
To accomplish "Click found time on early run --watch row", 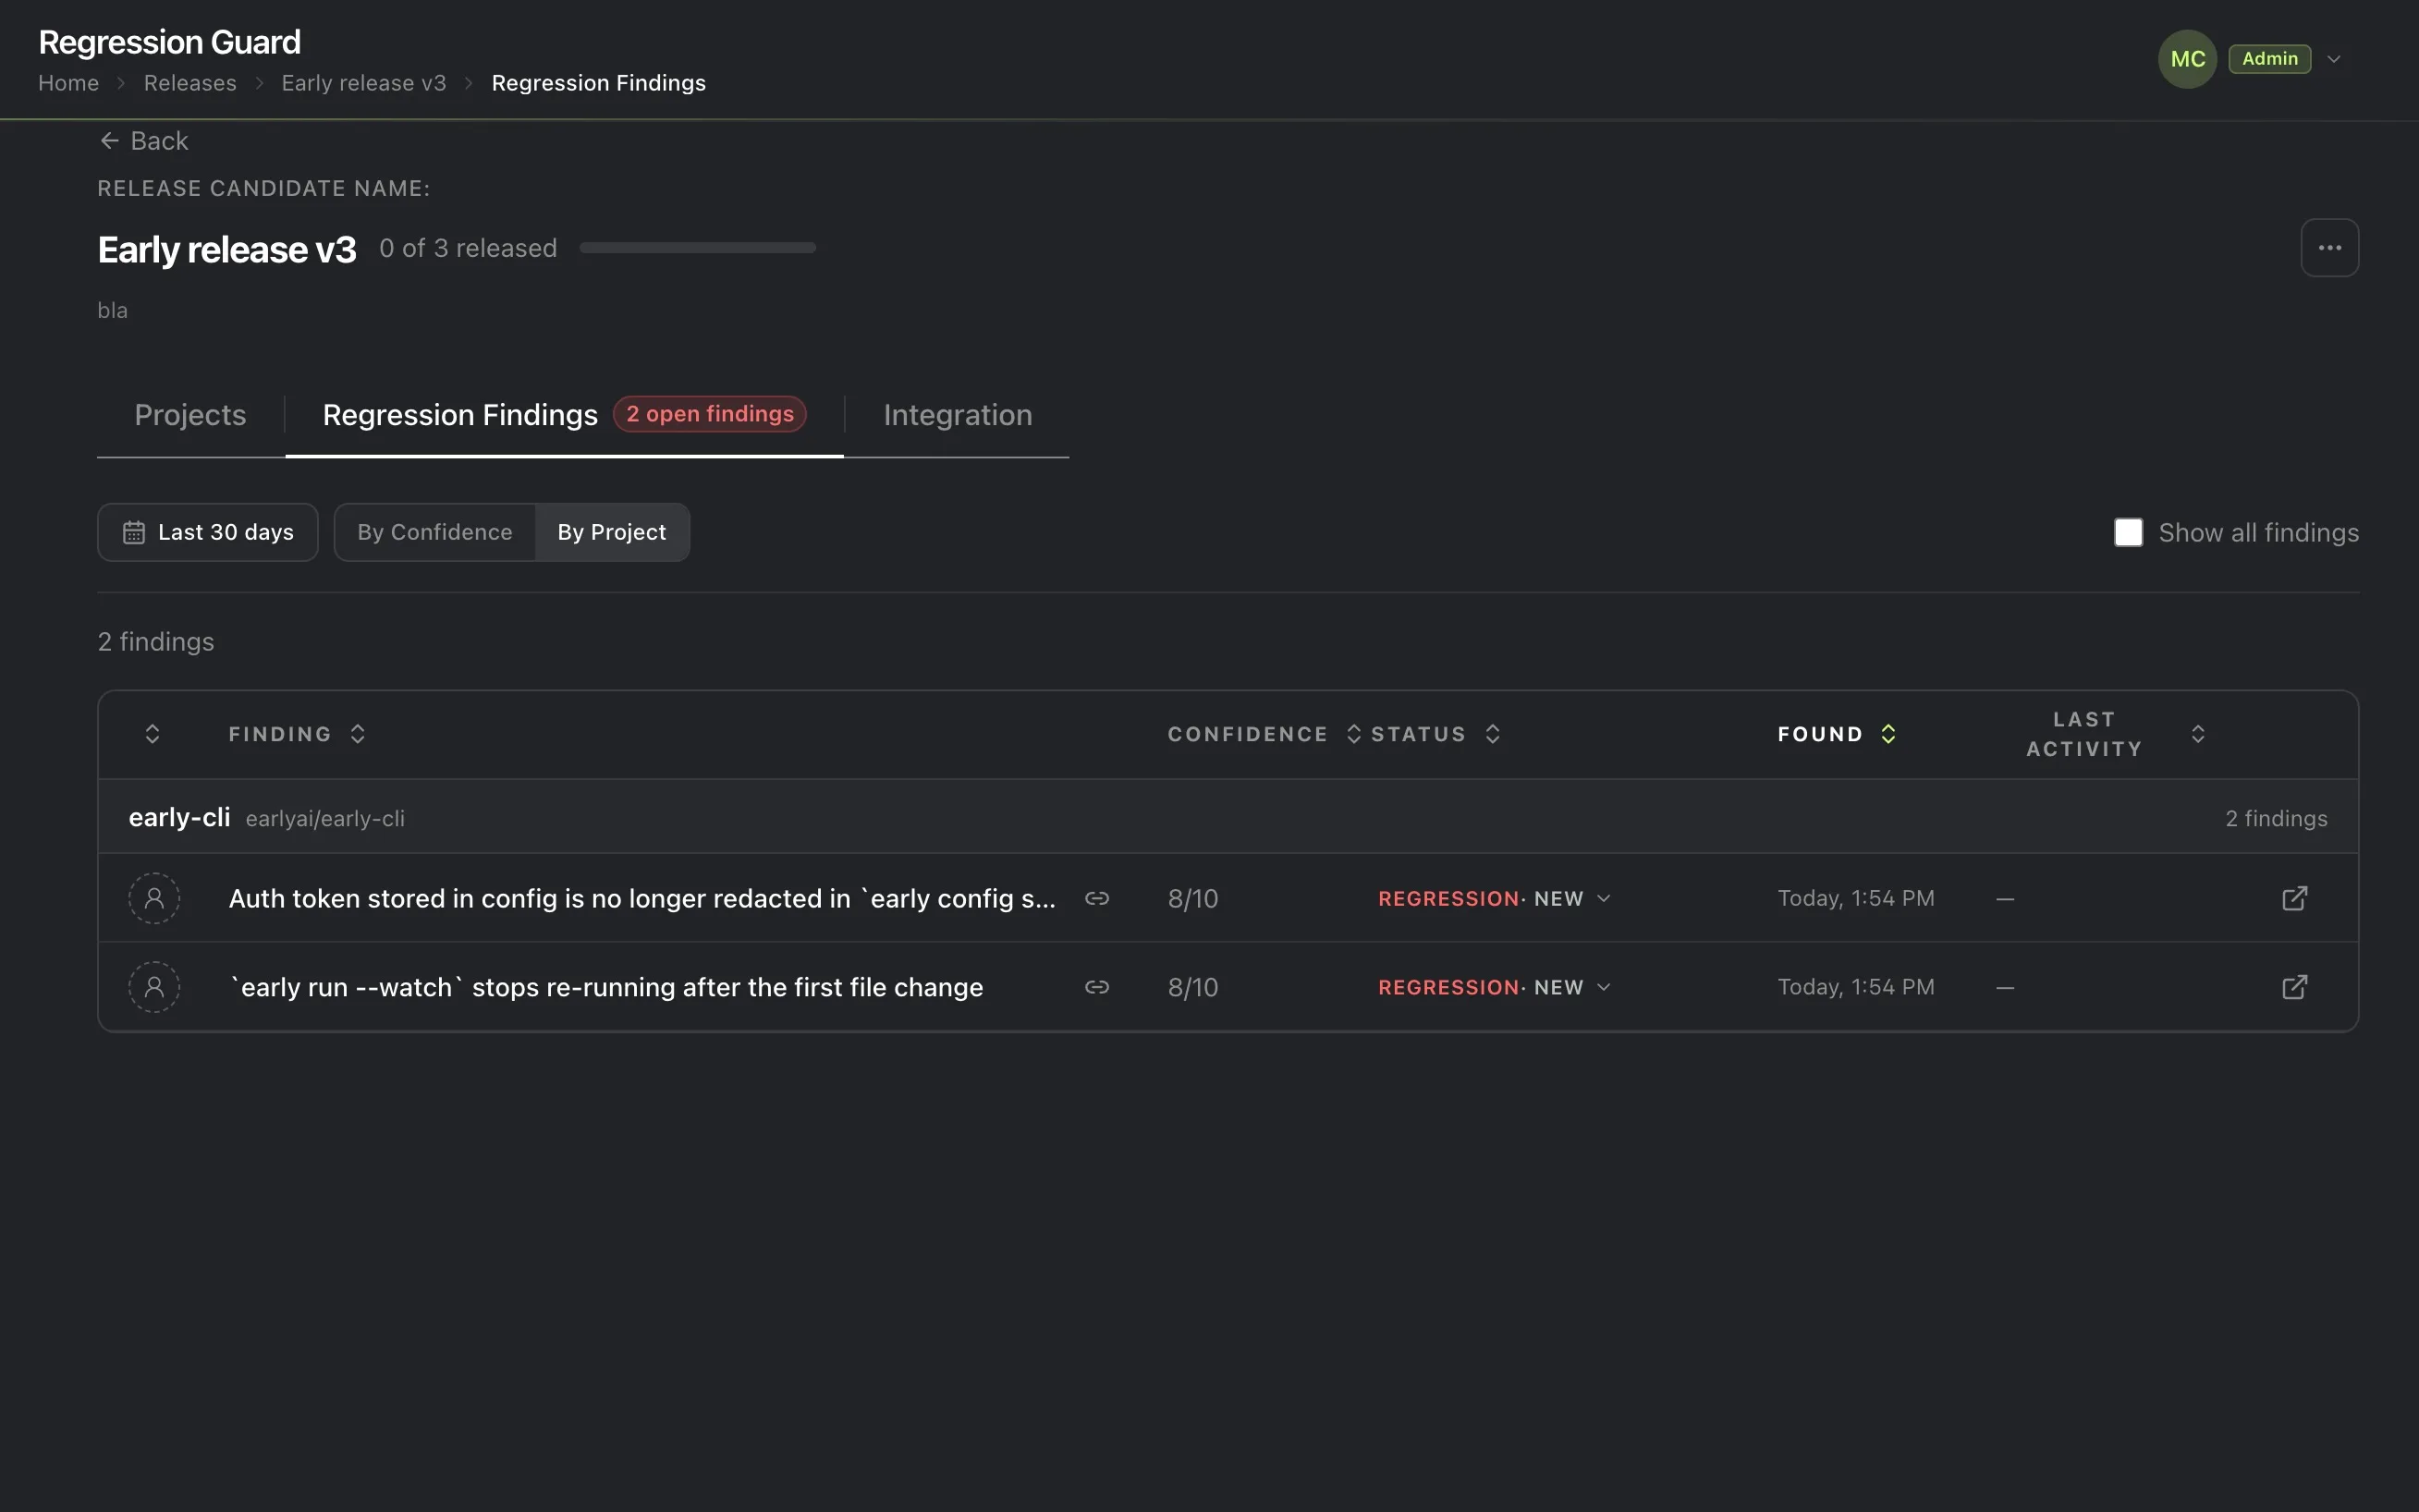I will click(1856, 987).
